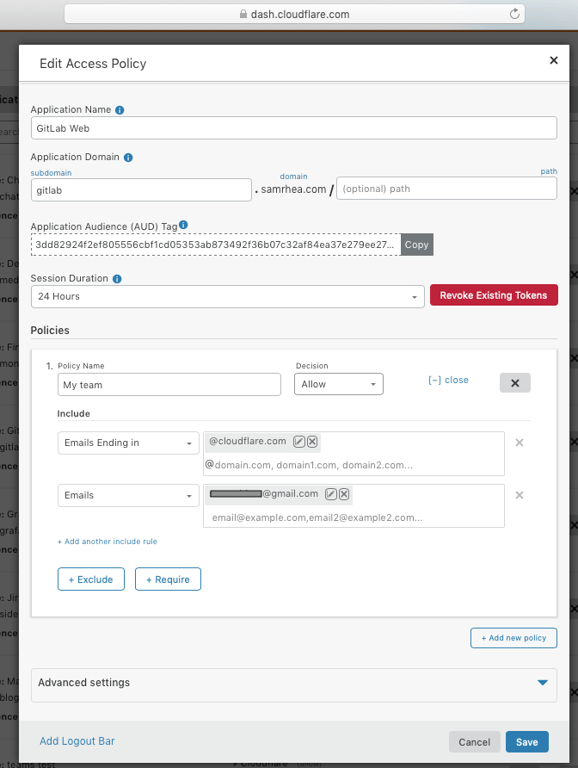Viewport: 578px width, 768px height.
Task: Open the Emails Ending in rule dropdown
Action: [x=128, y=443]
